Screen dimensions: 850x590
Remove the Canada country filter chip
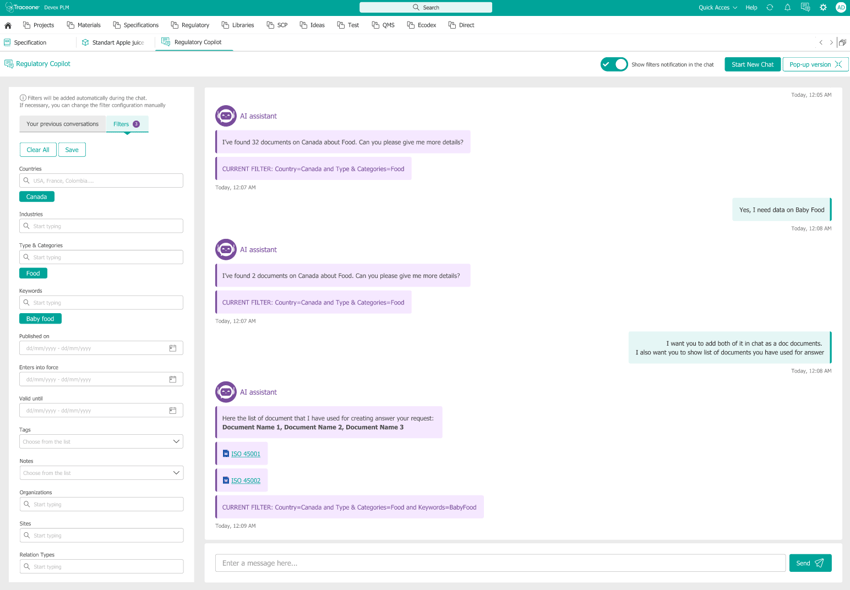[37, 197]
